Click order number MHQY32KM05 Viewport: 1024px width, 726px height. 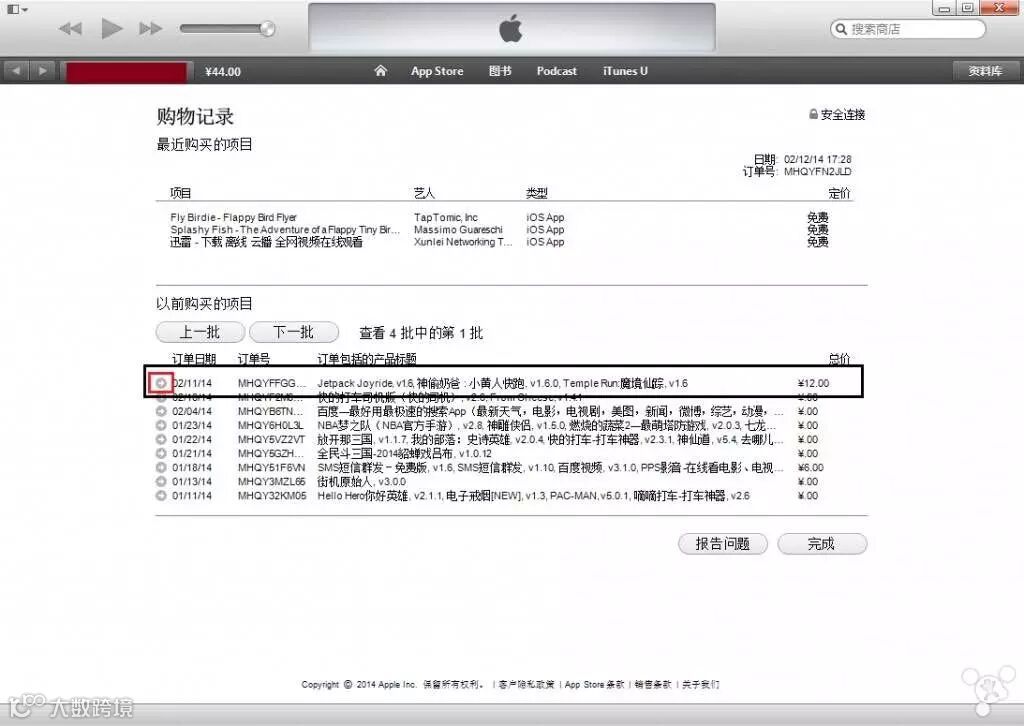point(272,496)
